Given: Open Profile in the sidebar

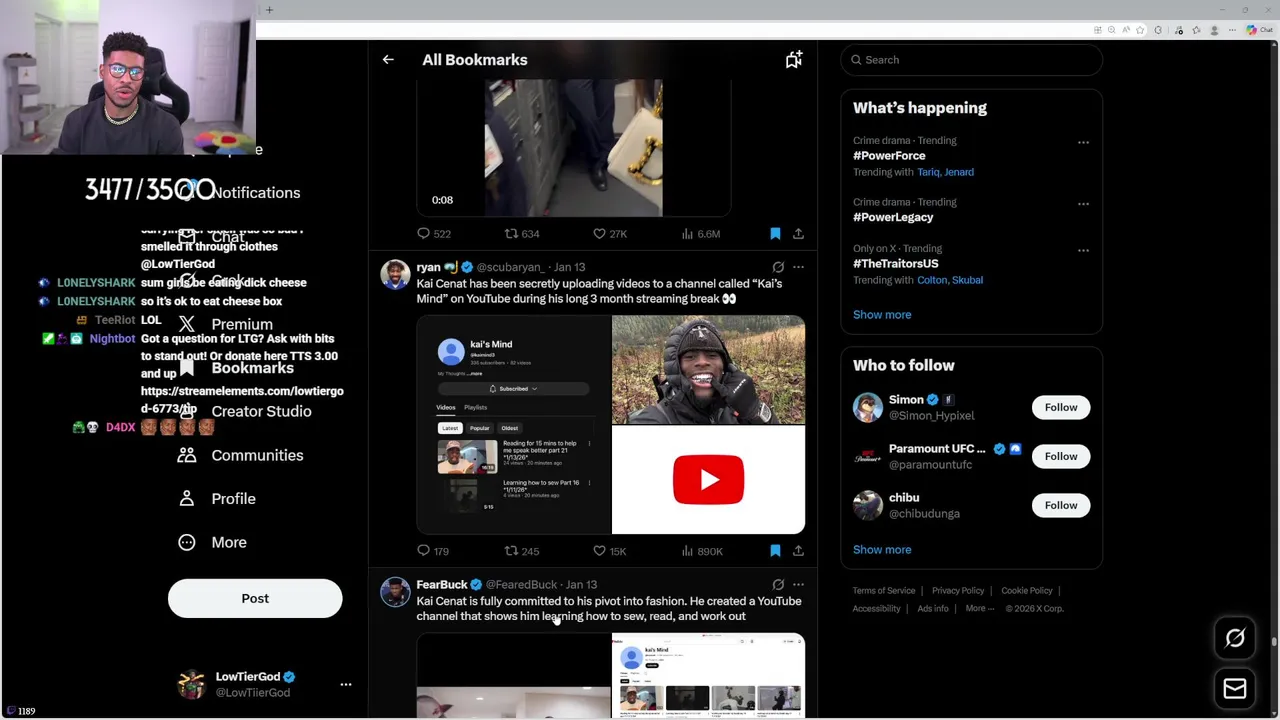Looking at the screenshot, I should (x=216, y=498).
